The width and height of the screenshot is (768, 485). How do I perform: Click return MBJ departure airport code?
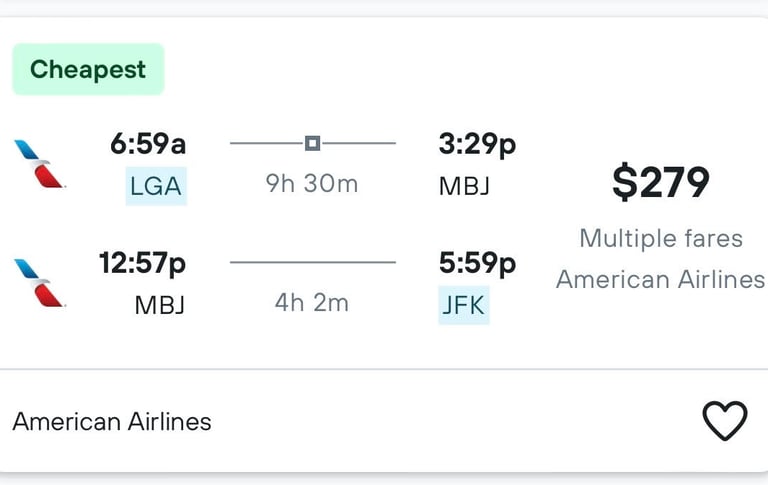pyautogui.click(x=160, y=305)
